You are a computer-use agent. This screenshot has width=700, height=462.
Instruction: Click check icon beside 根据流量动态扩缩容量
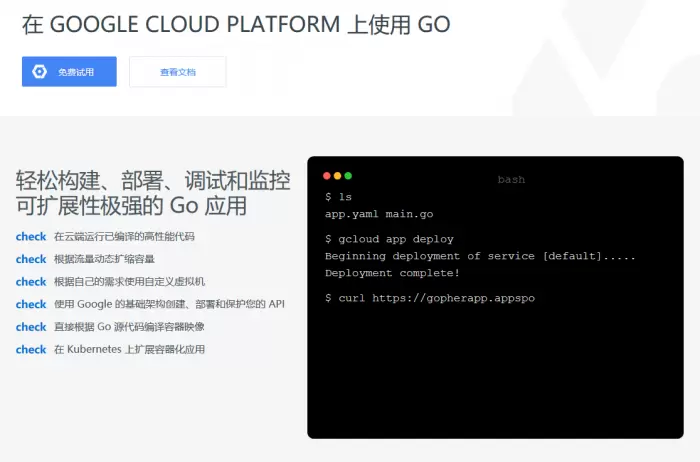(31, 259)
